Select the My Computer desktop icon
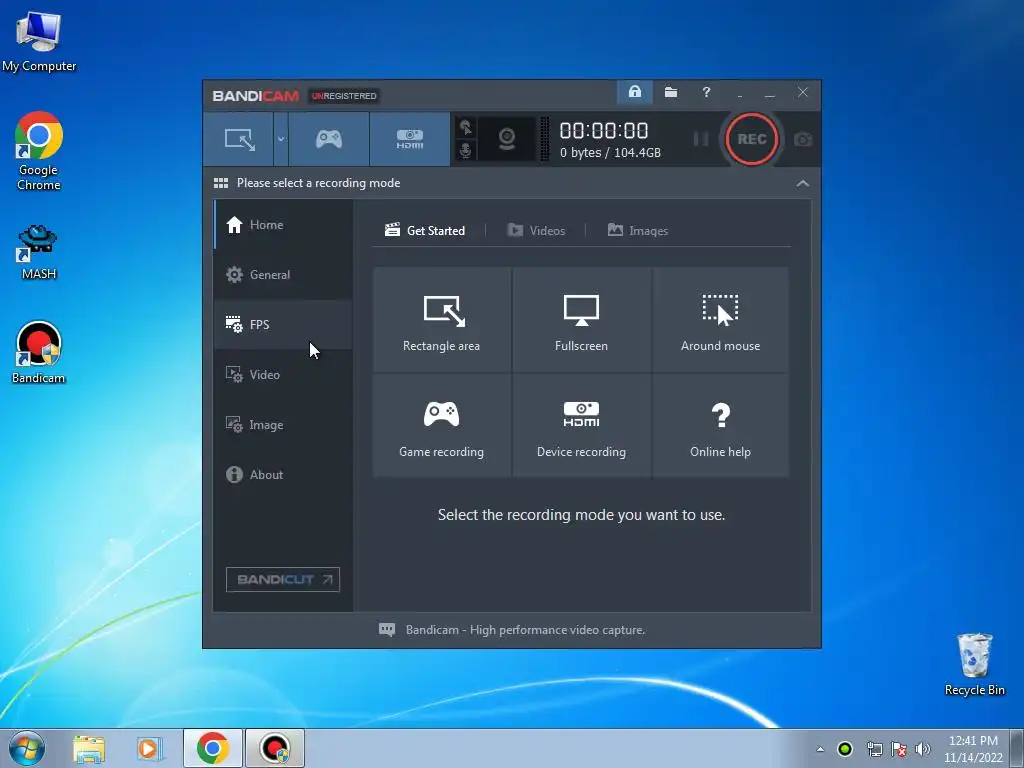Image resolution: width=1024 pixels, height=768 pixels. 39,42
